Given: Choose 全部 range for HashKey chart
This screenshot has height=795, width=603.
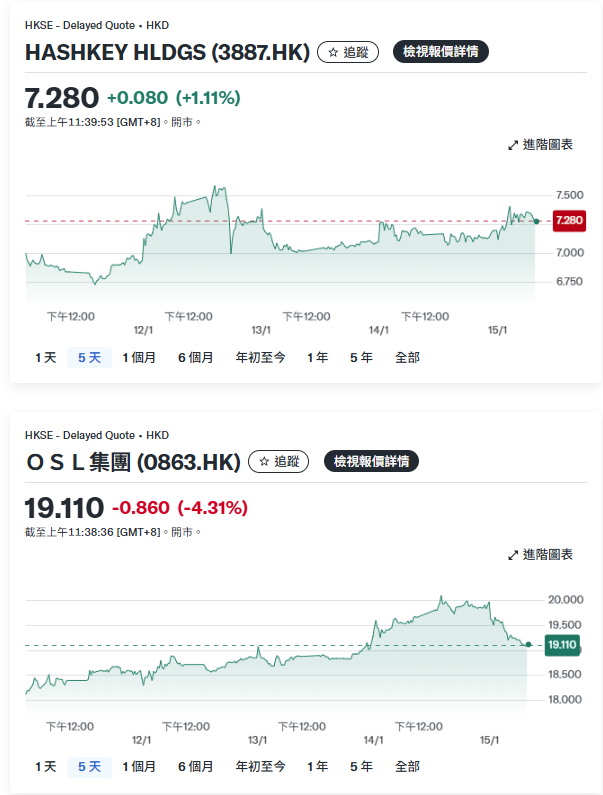Looking at the screenshot, I should tap(407, 357).
